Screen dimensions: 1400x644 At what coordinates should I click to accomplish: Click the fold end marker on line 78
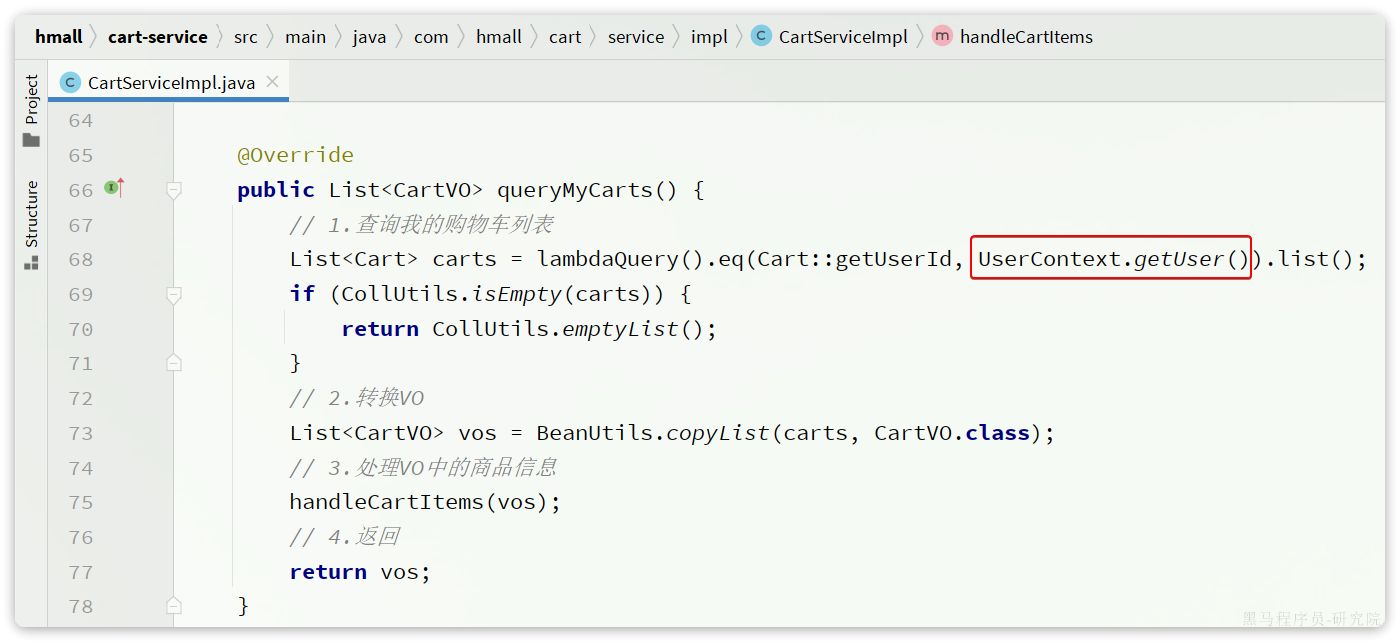[174, 606]
